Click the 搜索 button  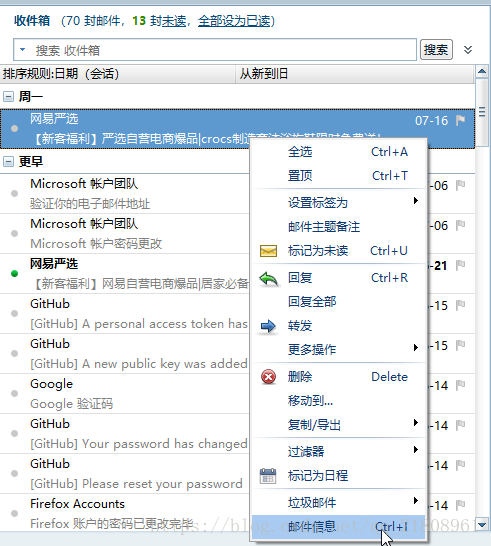(436, 50)
